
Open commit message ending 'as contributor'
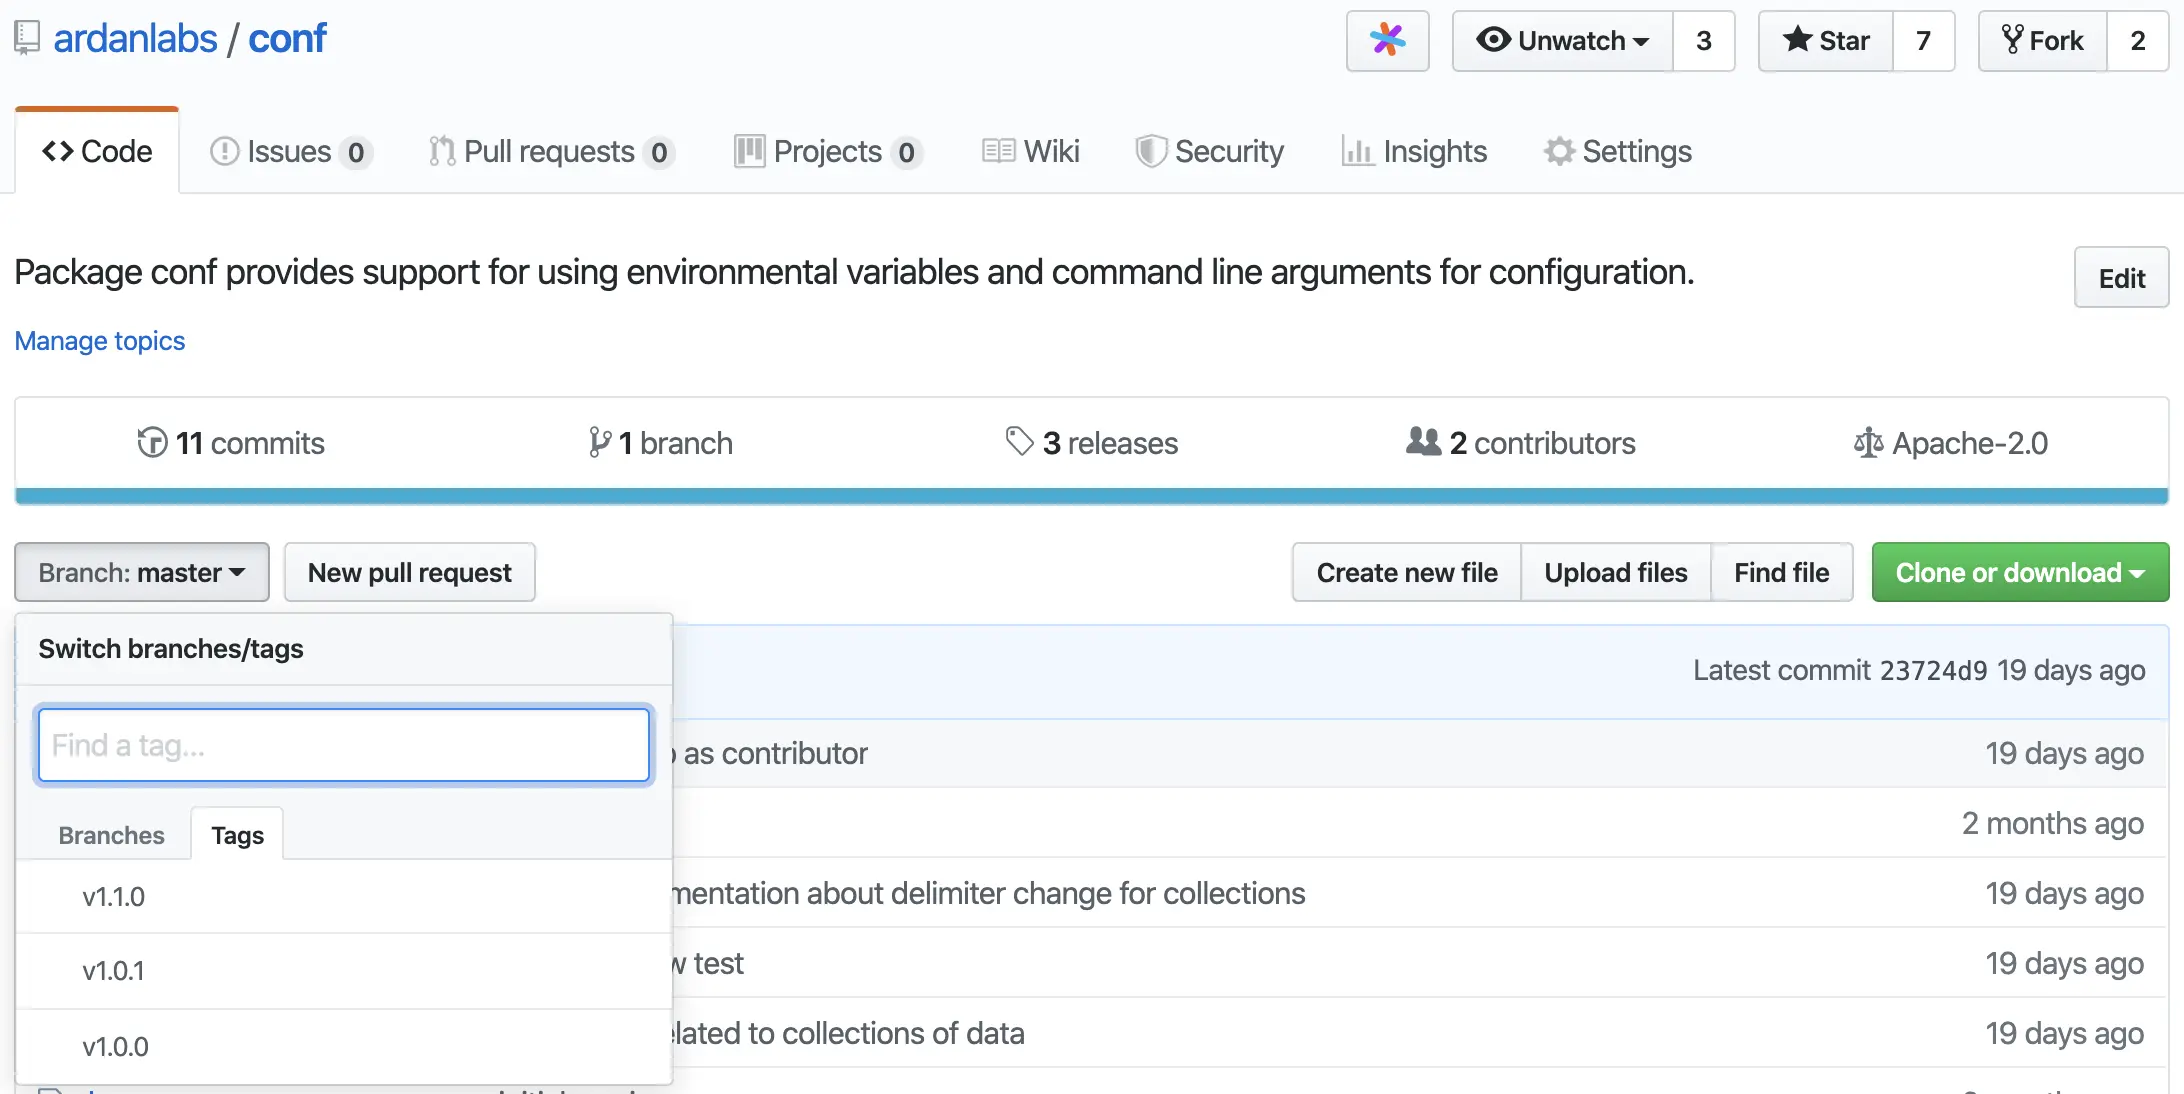coord(770,753)
